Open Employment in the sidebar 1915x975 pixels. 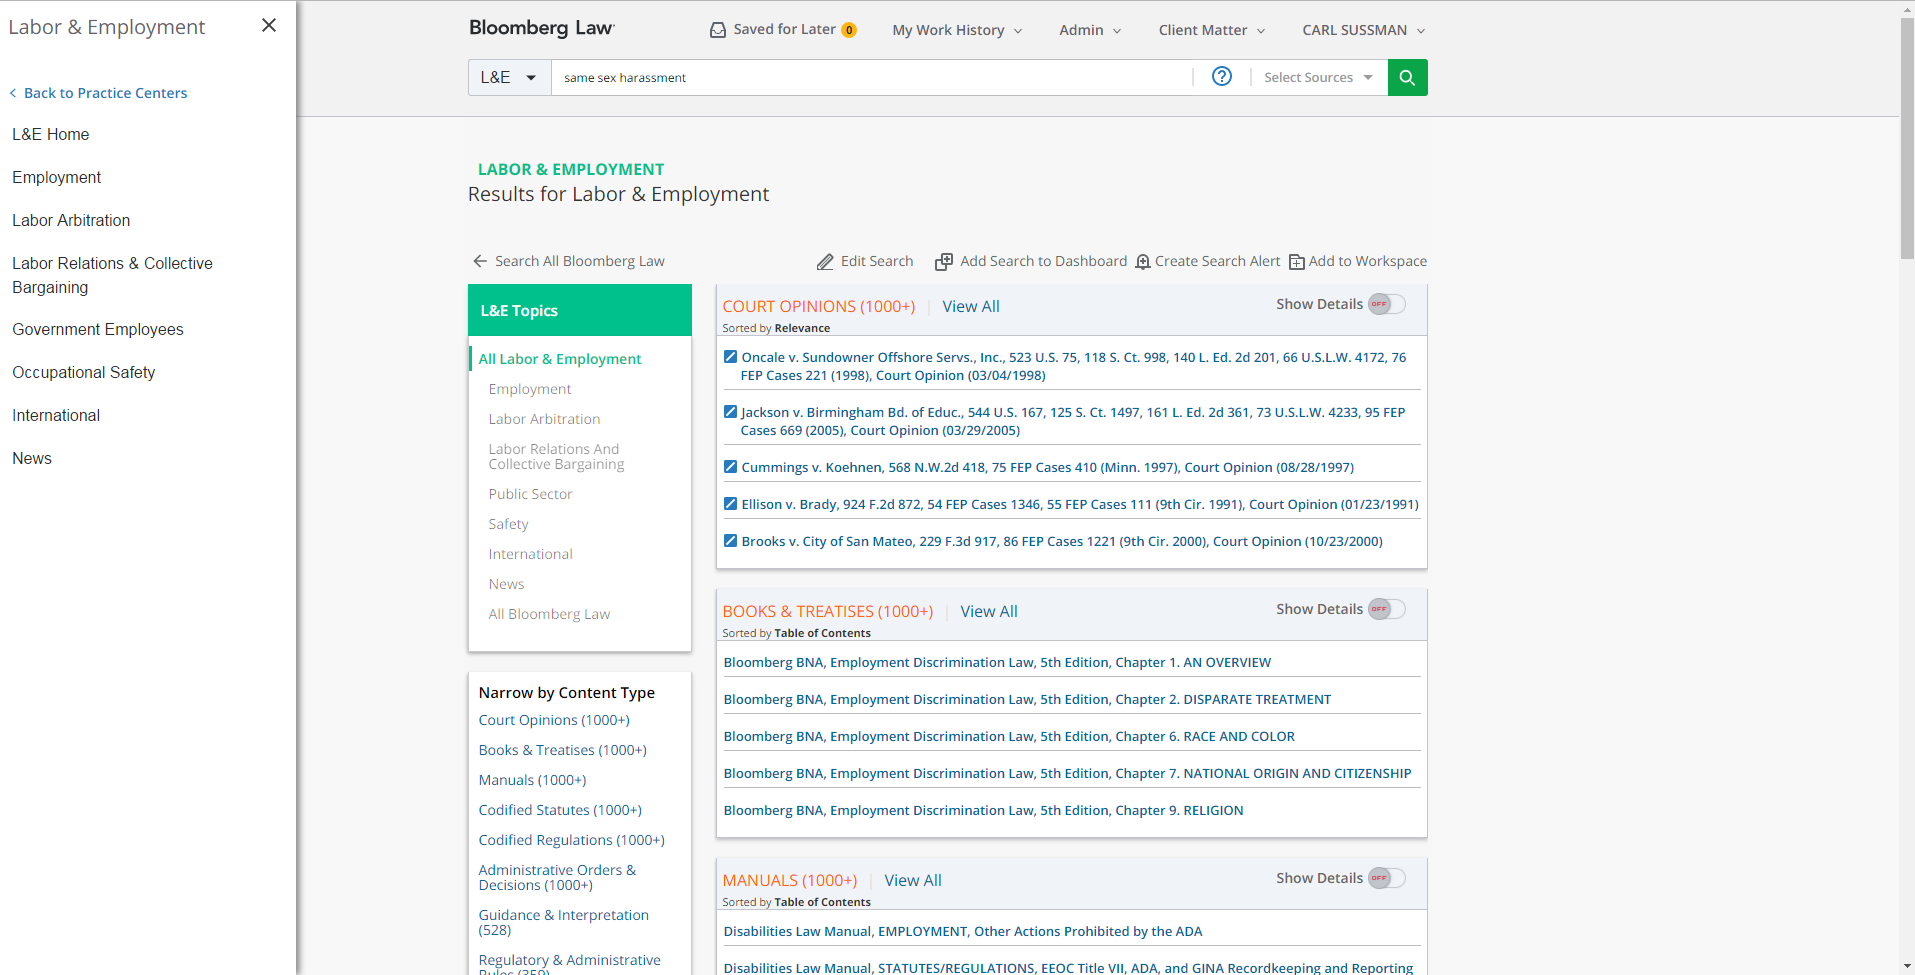tap(57, 177)
